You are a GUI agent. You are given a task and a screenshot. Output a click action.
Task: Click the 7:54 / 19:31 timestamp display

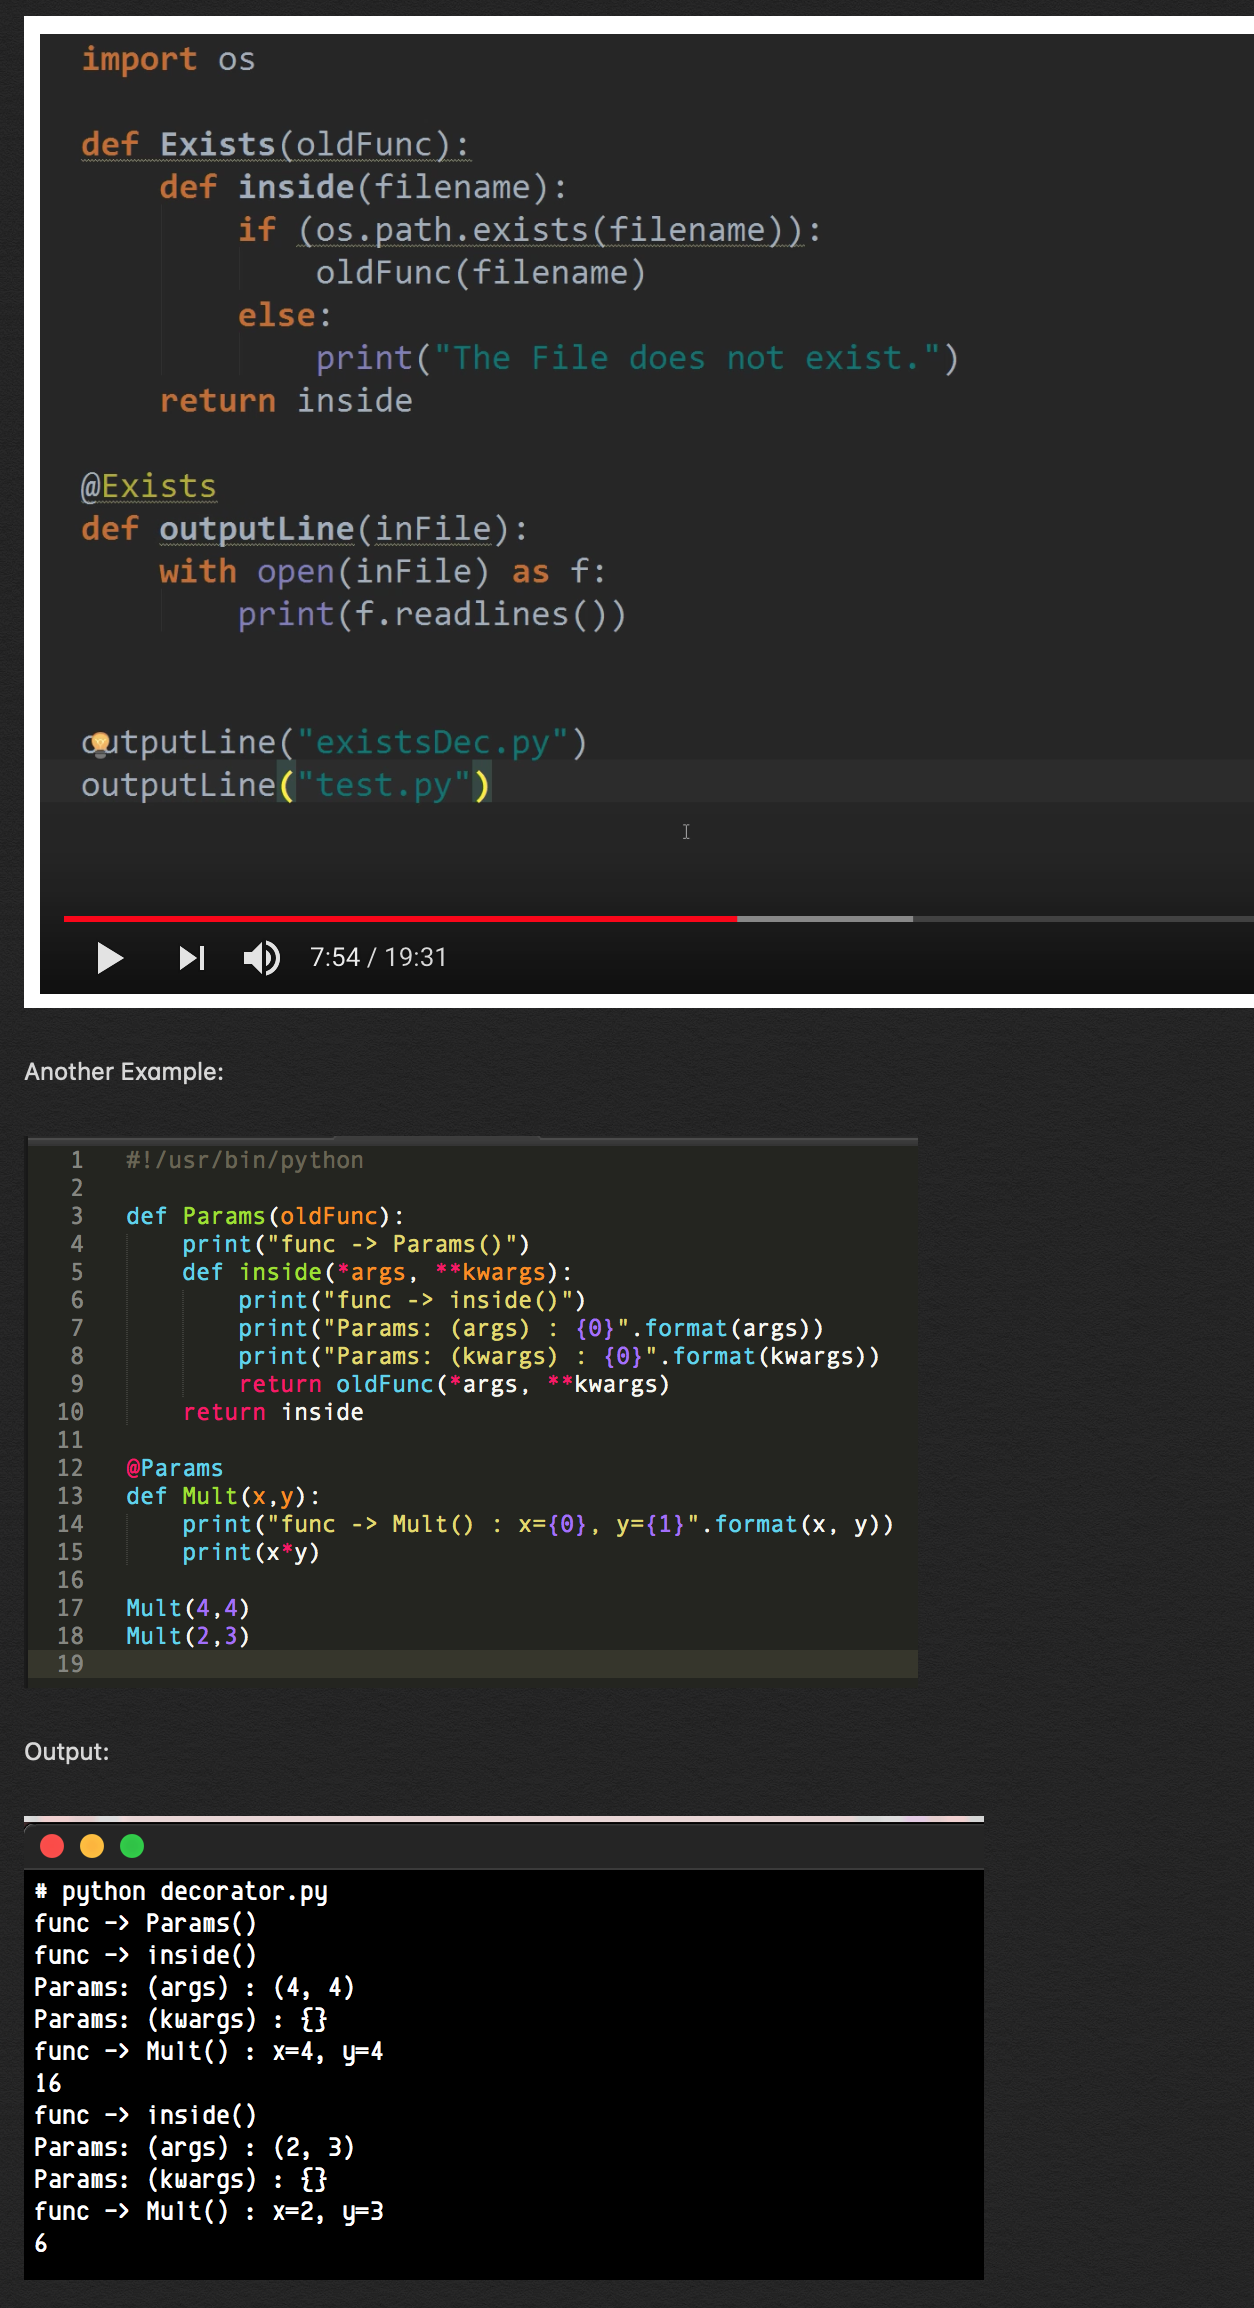[378, 958]
